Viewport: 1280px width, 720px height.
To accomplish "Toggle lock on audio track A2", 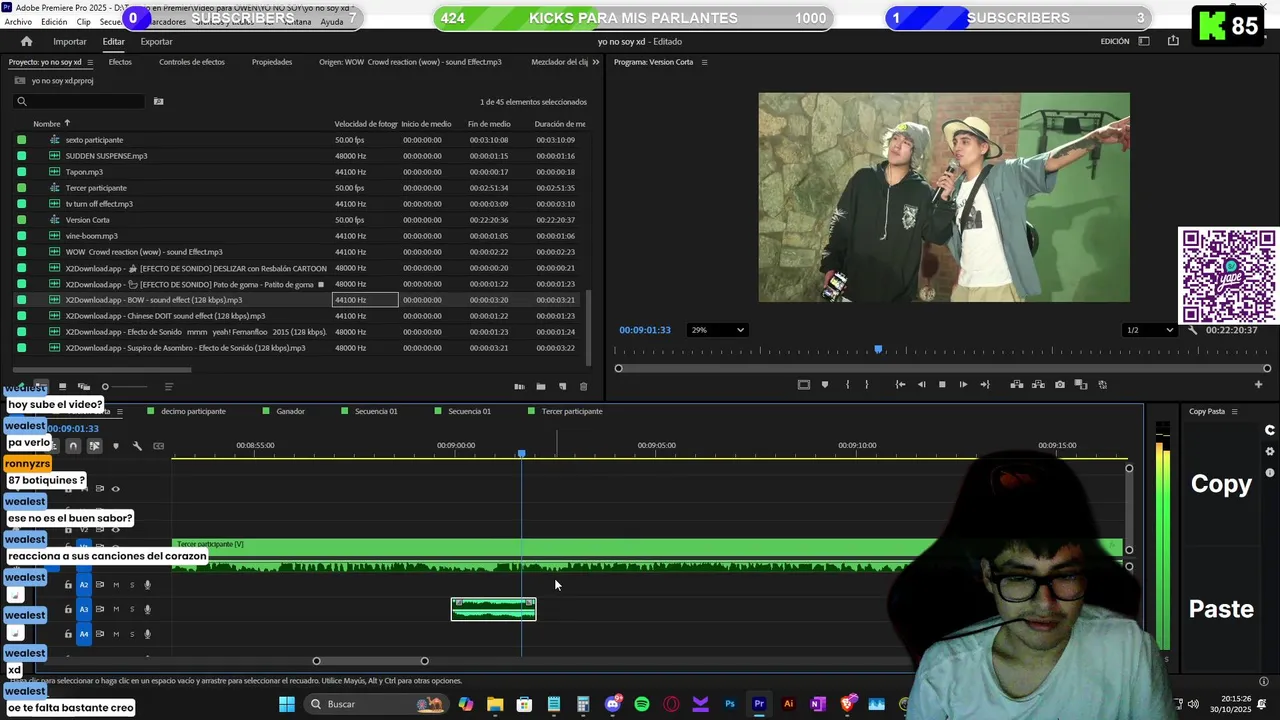I will point(68,585).
